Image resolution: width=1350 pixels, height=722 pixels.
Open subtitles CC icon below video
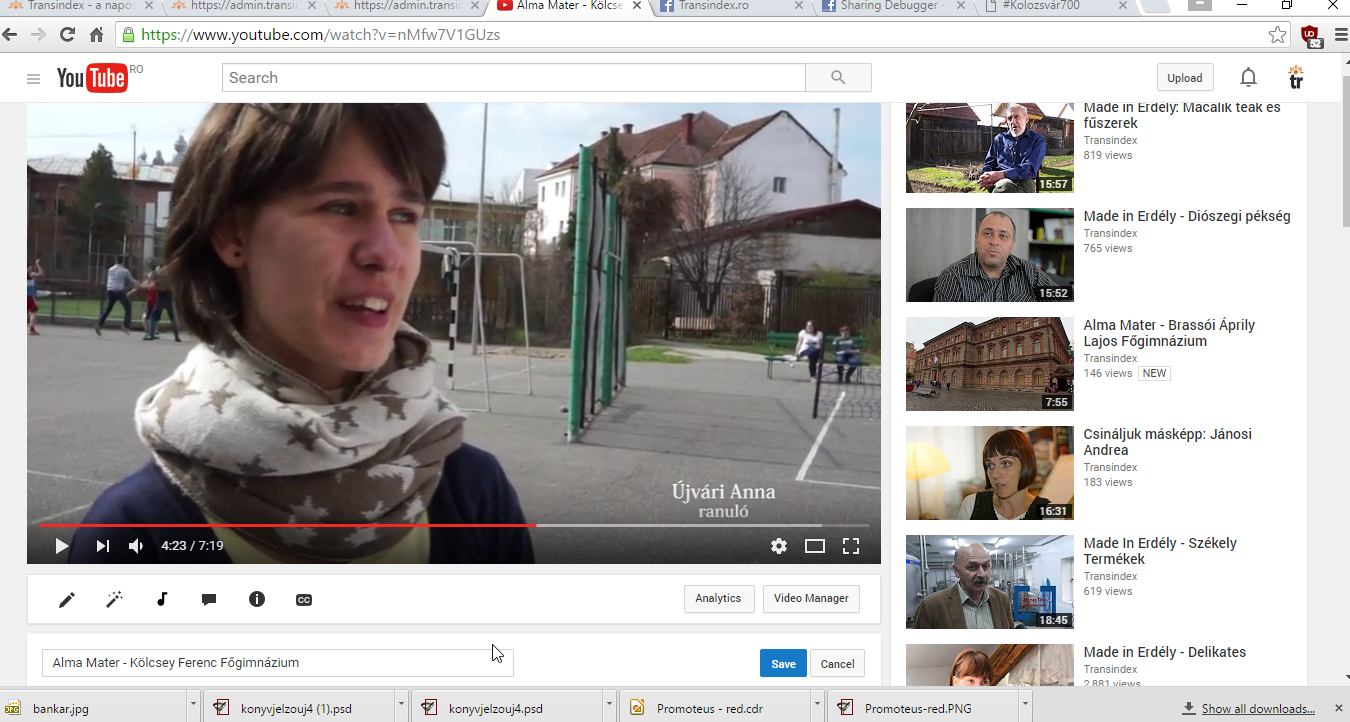coord(304,600)
